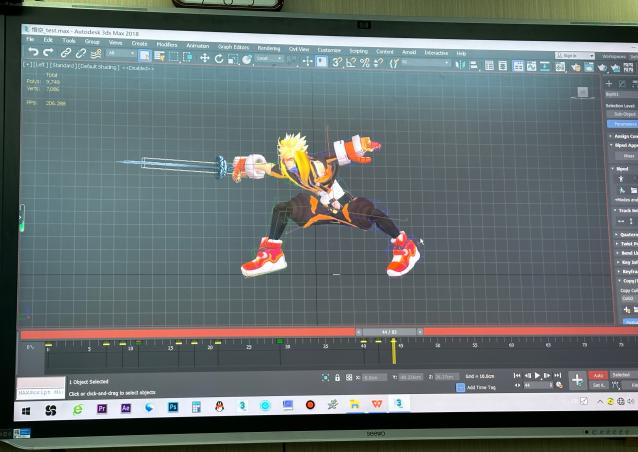Click the Next Frame button

pyautogui.click(x=547, y=375)
